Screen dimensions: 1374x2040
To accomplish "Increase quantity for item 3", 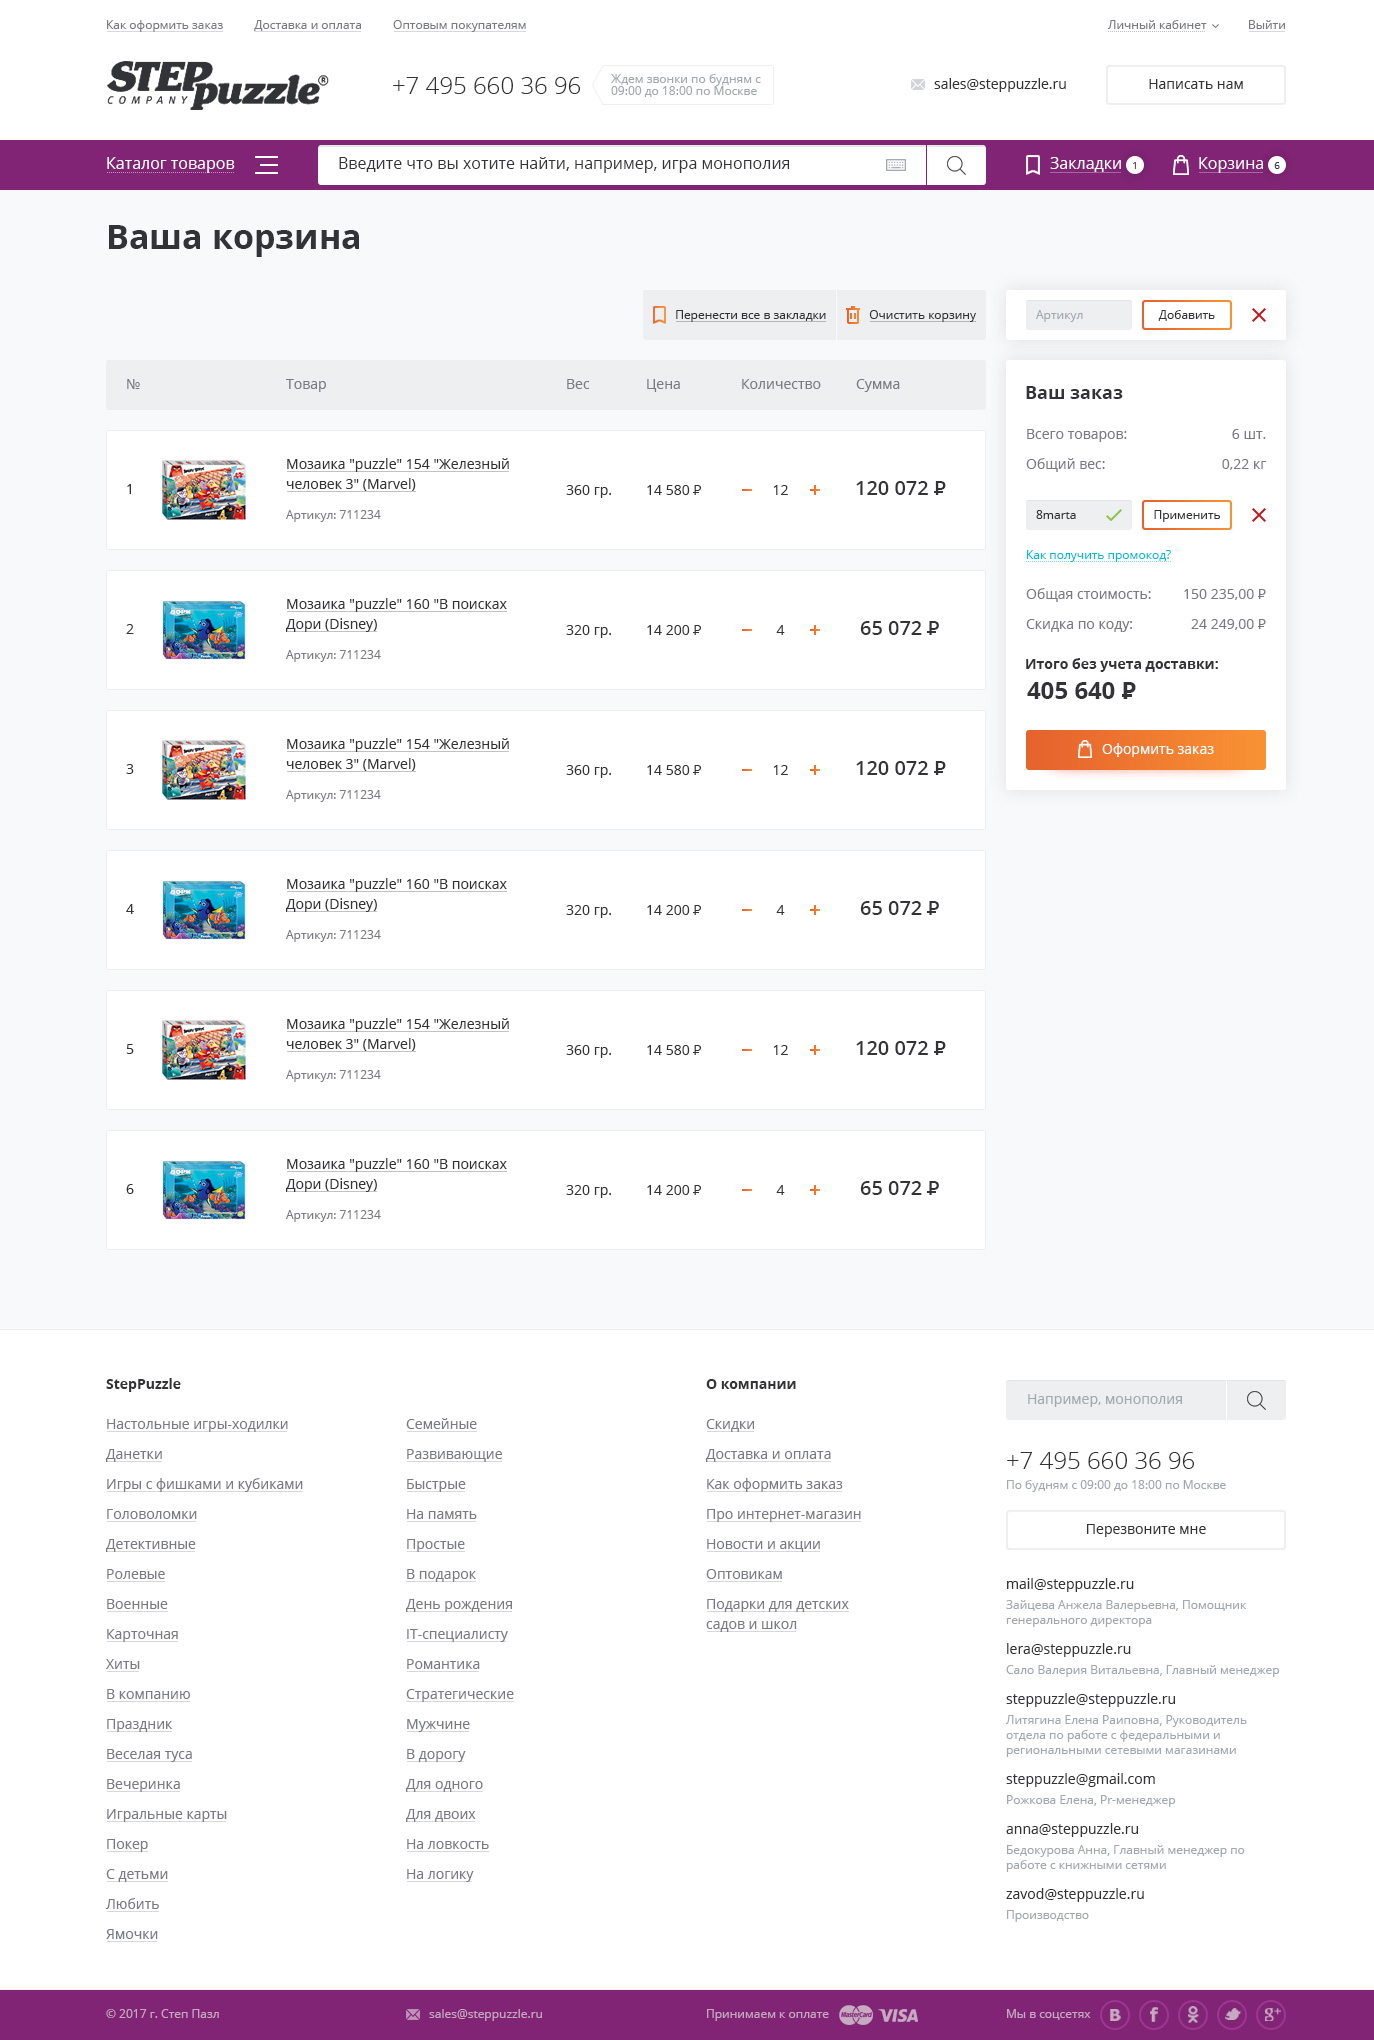I will (815, 770).
